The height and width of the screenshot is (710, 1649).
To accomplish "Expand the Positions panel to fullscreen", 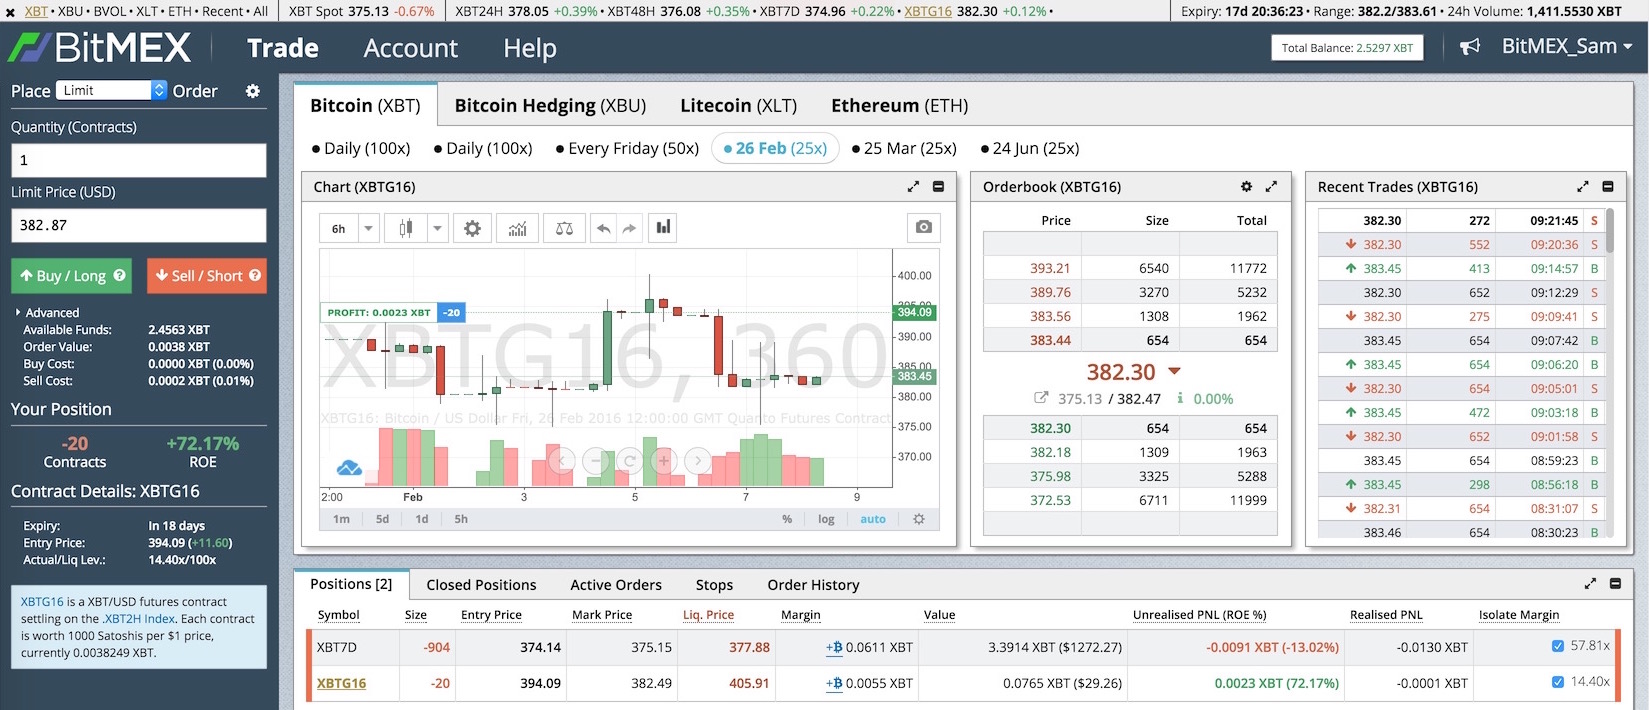I will tap(1590, 584).
